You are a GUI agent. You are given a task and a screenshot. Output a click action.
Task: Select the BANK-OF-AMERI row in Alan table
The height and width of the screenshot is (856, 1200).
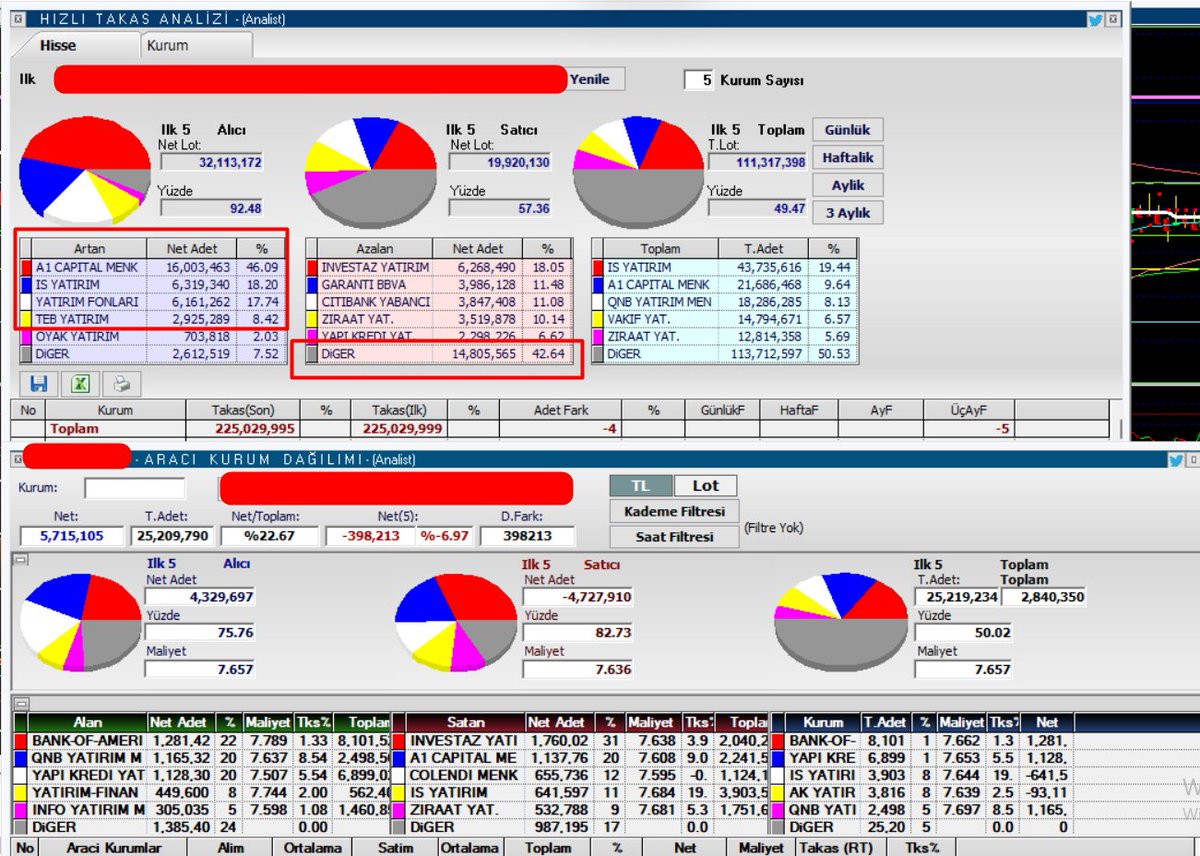point(203,740)
